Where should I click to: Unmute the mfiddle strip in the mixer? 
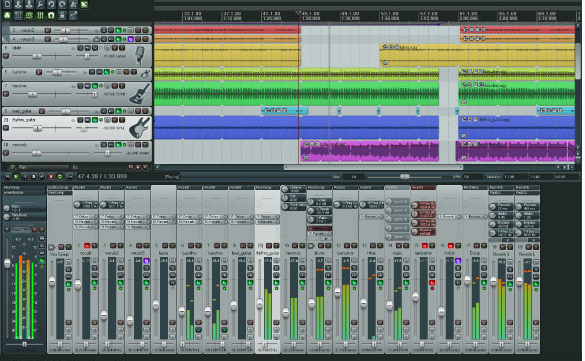tap(451, 245)
